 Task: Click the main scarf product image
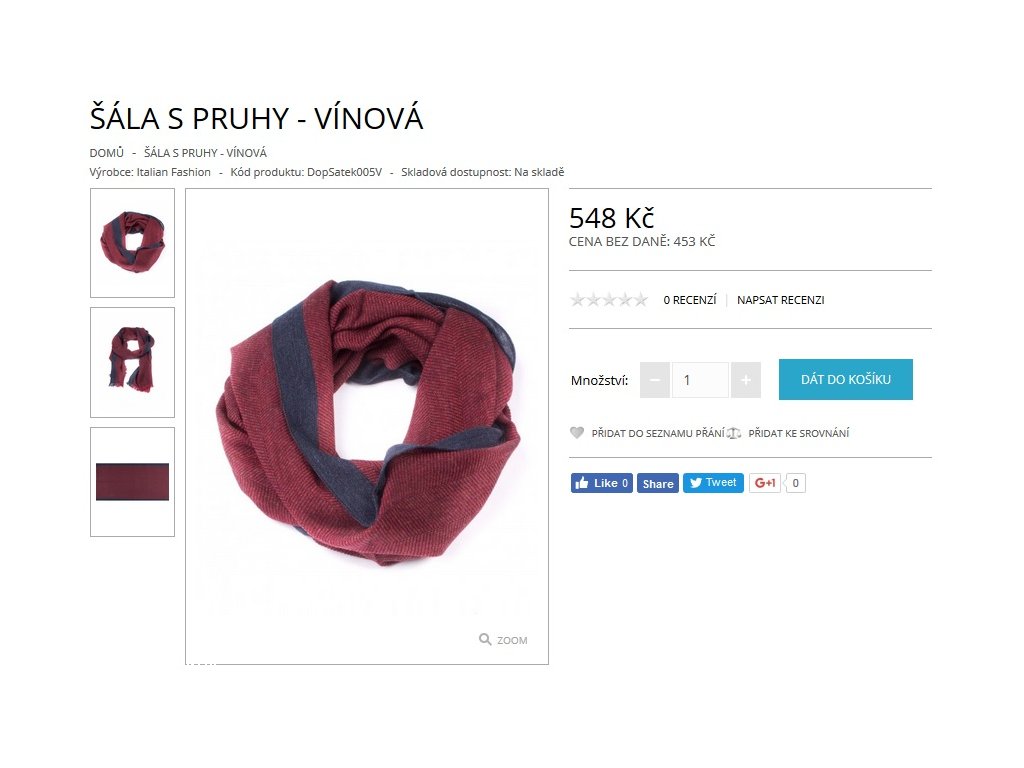pos(367,426)
